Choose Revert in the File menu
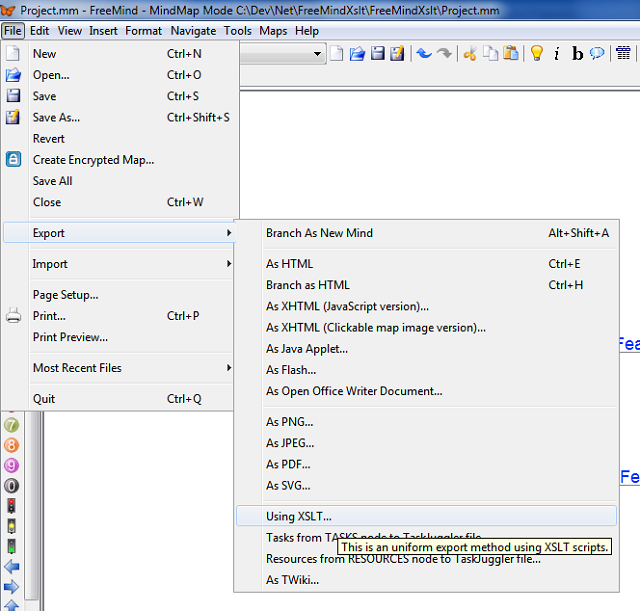This screenshot has height=611, width=640. point(119,139)
